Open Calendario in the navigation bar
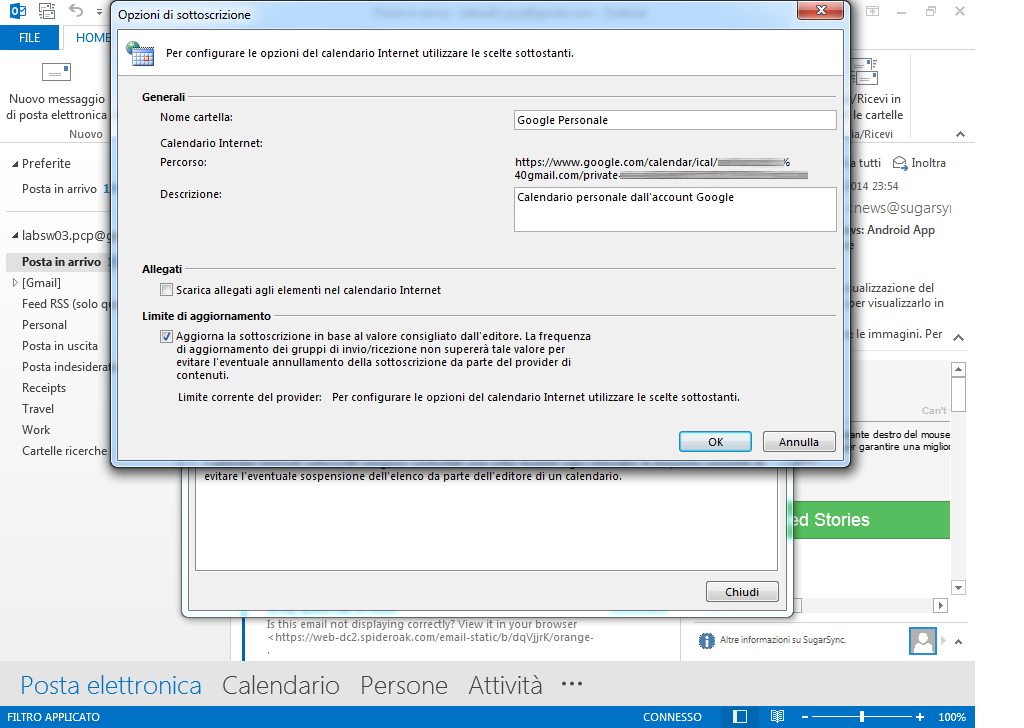Screen dimensions: 1024x728 coord(280,686)
